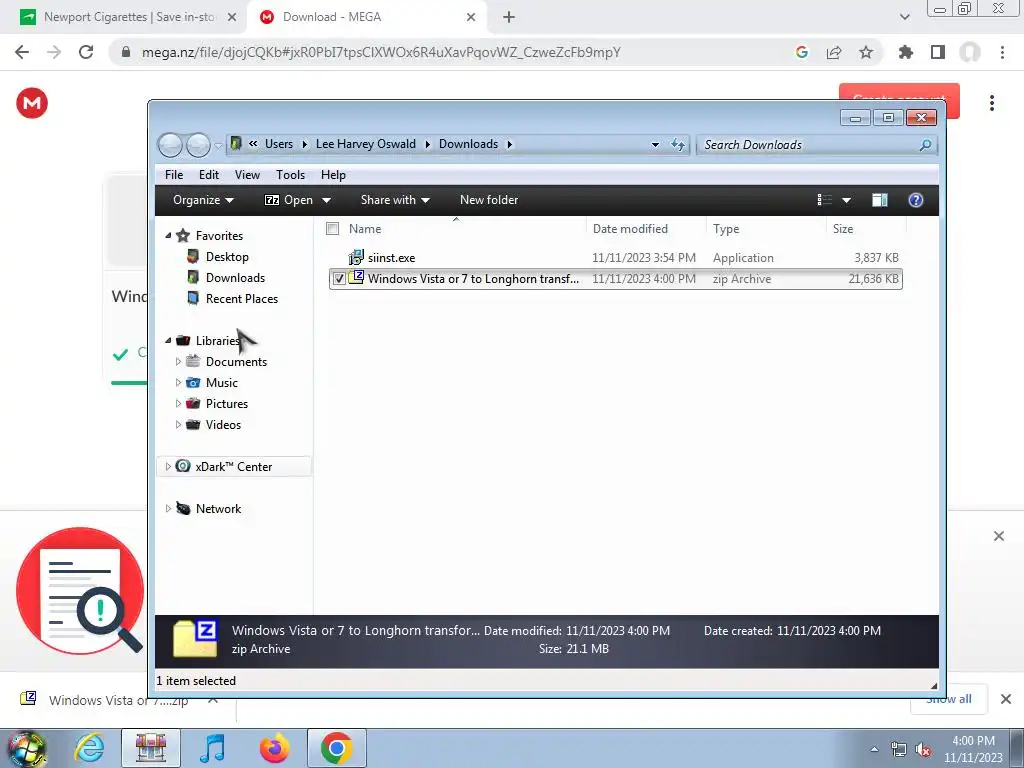Click Explorer forward navigation button
Screen dimensions: 1024x768
tap(198, 145)
